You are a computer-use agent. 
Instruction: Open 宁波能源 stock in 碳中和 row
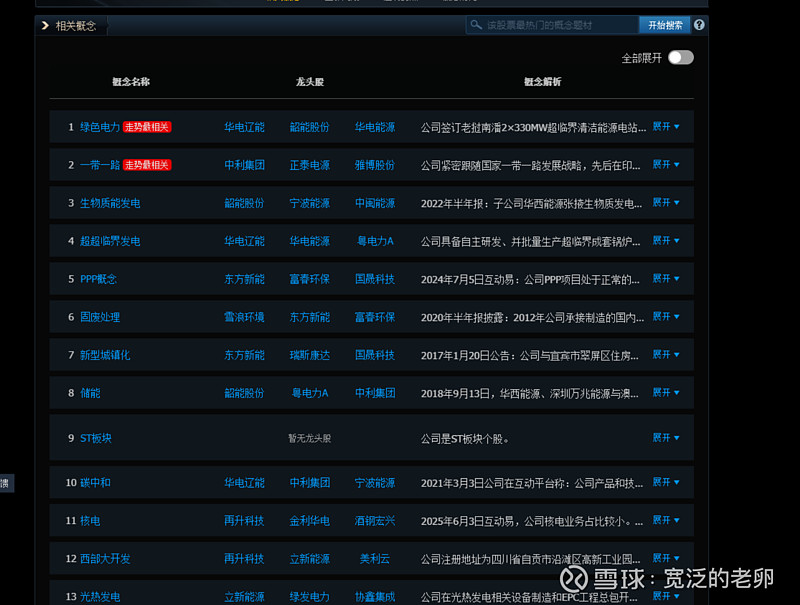coord(375,483)
